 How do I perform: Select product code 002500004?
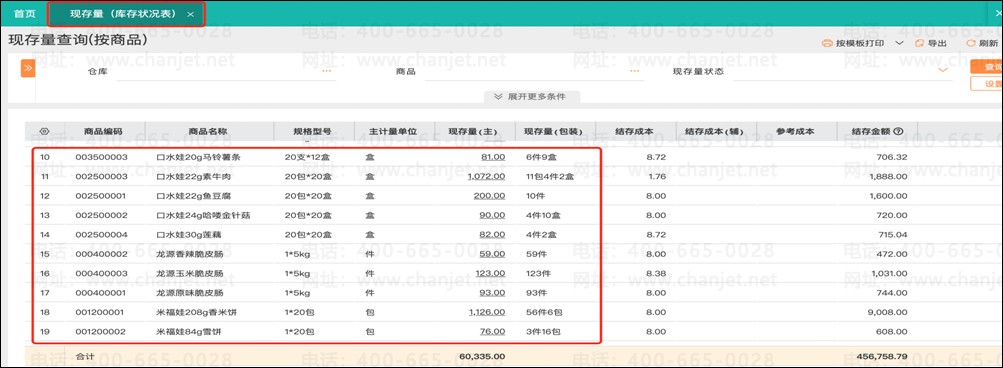pyautogui.click(x=102, y=235)
